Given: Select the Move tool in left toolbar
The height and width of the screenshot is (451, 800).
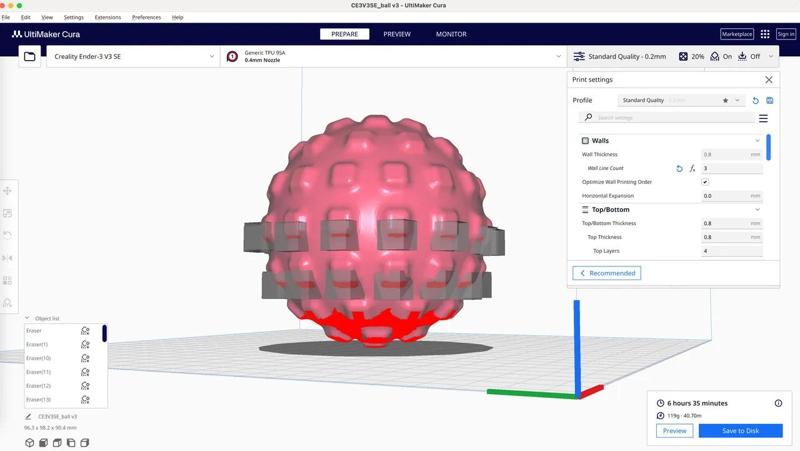Looking at the screenshot, I should point(8,191).
